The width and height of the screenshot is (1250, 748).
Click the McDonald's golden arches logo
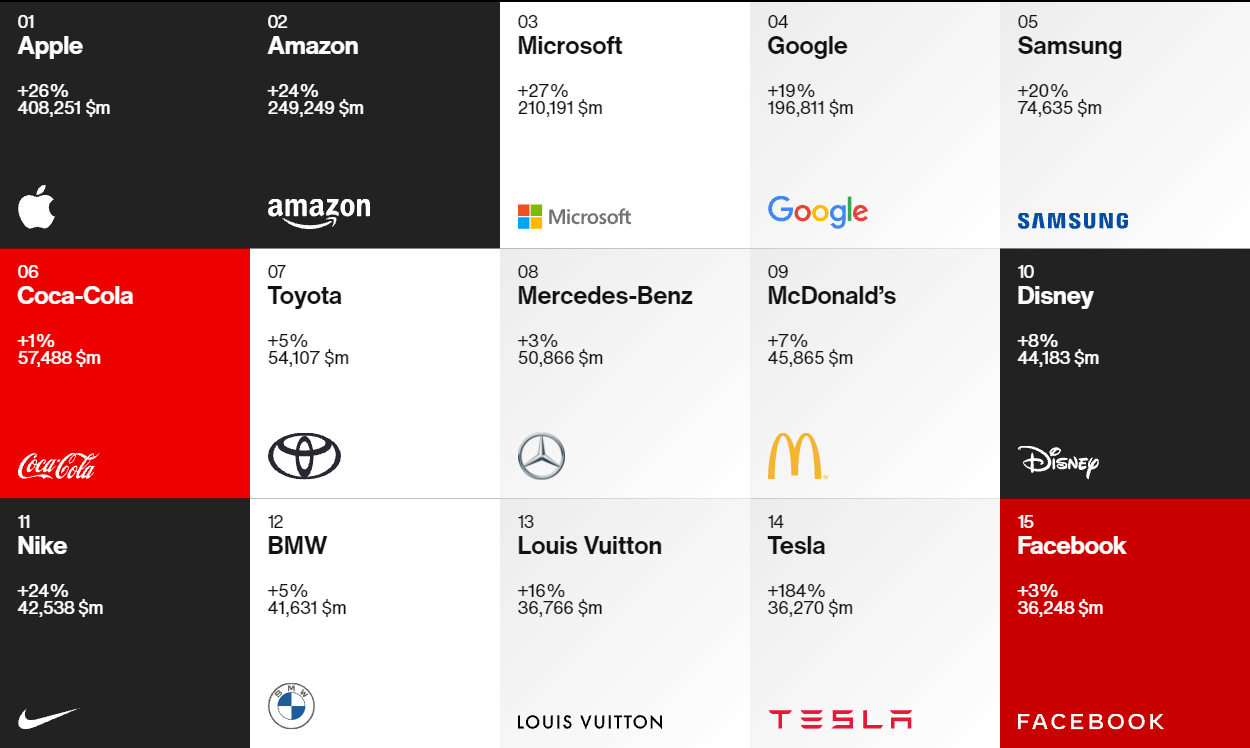coord(795,457)
